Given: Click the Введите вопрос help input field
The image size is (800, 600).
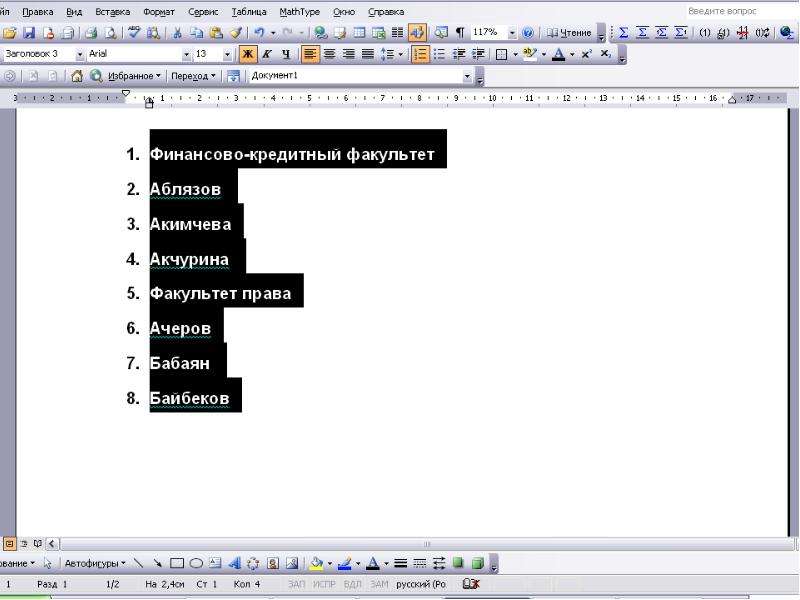Looking at the screenshot, I should pyautogui.click(x=739, y=11).
